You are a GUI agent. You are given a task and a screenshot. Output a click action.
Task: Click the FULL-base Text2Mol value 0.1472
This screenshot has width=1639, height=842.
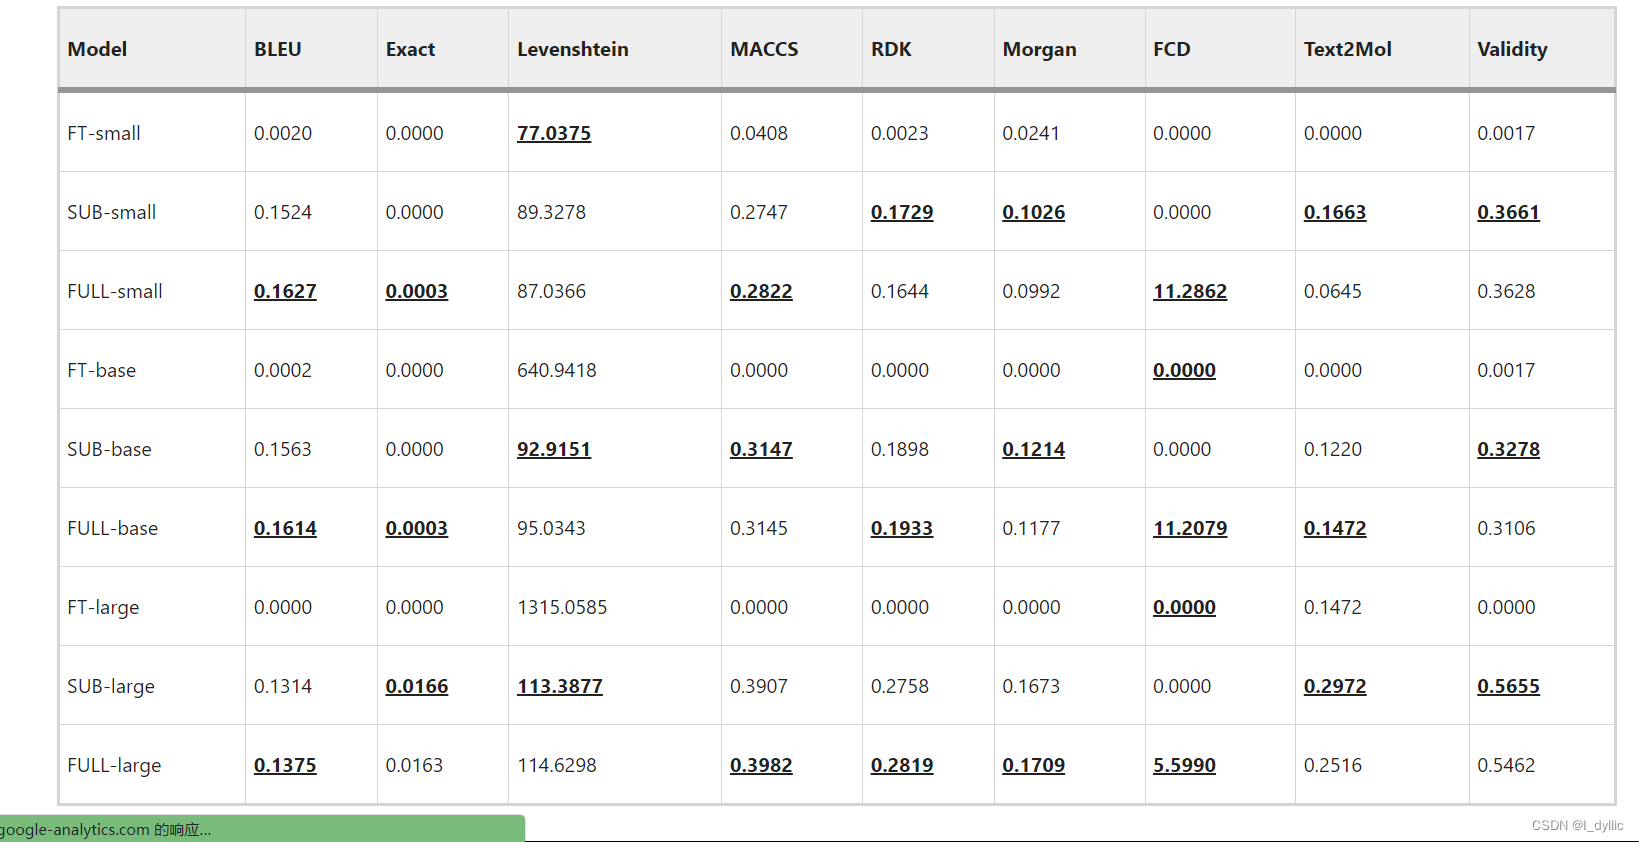(x=1335, y=528)
